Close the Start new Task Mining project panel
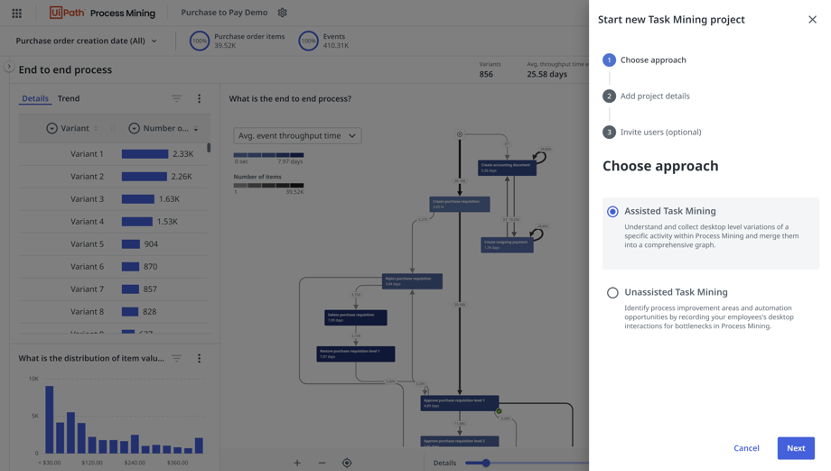 coord(812,20)
